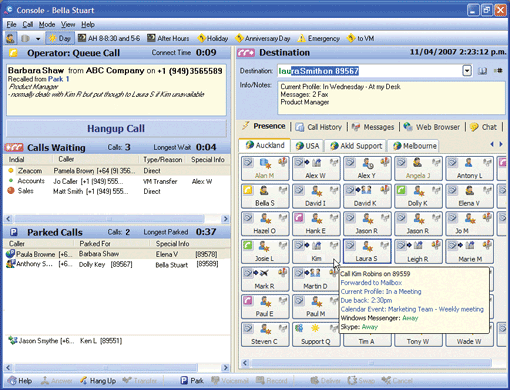The height and width of the screenshot is (390, 510).
Task: Open dropdown arrow beside the toolbar status icon
Action: (x=38, y=39)
